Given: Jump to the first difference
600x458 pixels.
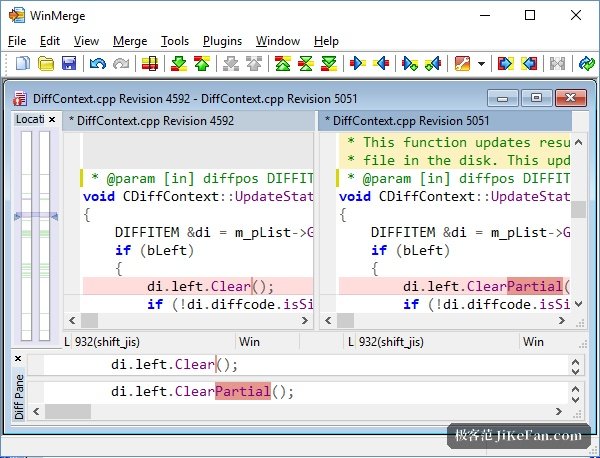Looking at the screenshot, I should click(282, 64).
